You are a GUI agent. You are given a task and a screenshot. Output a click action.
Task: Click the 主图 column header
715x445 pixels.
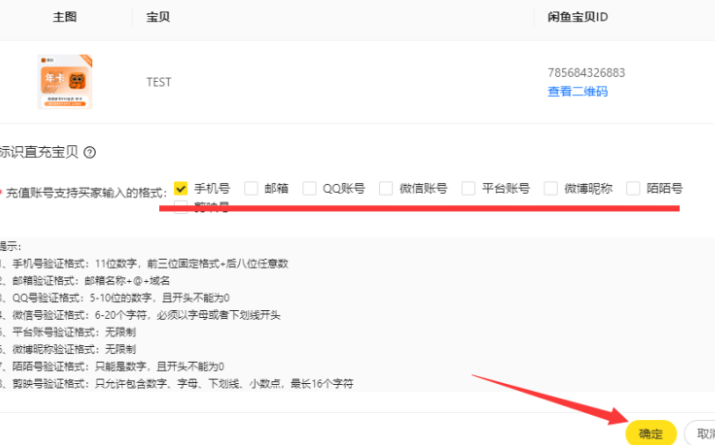click(65, 18)
